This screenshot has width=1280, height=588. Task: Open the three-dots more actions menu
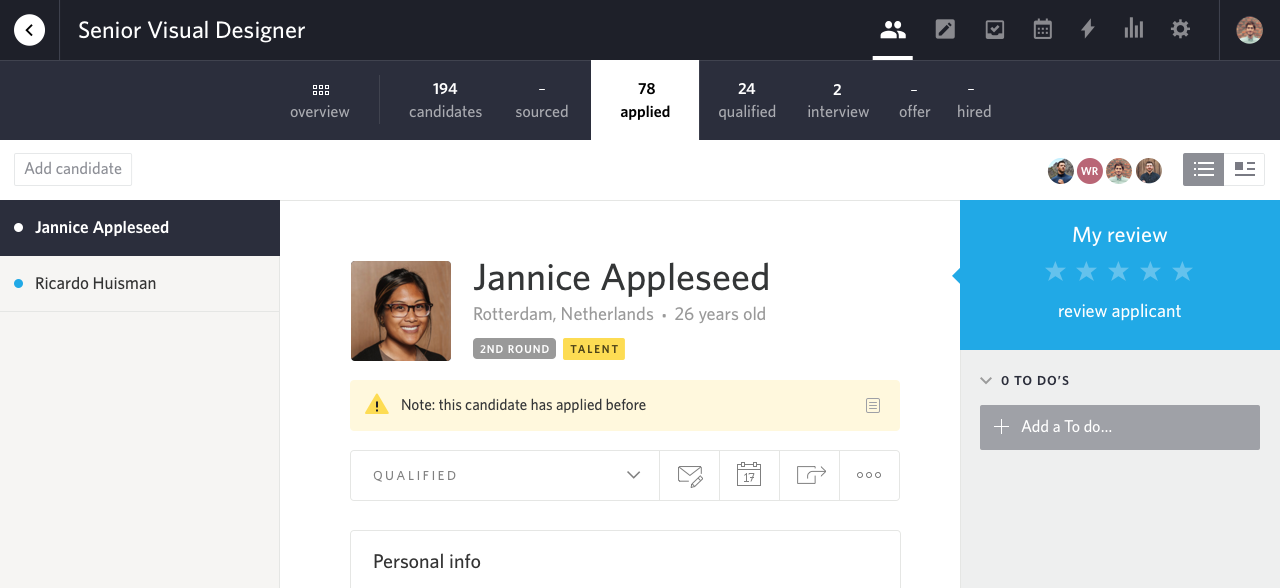[869, 475]
